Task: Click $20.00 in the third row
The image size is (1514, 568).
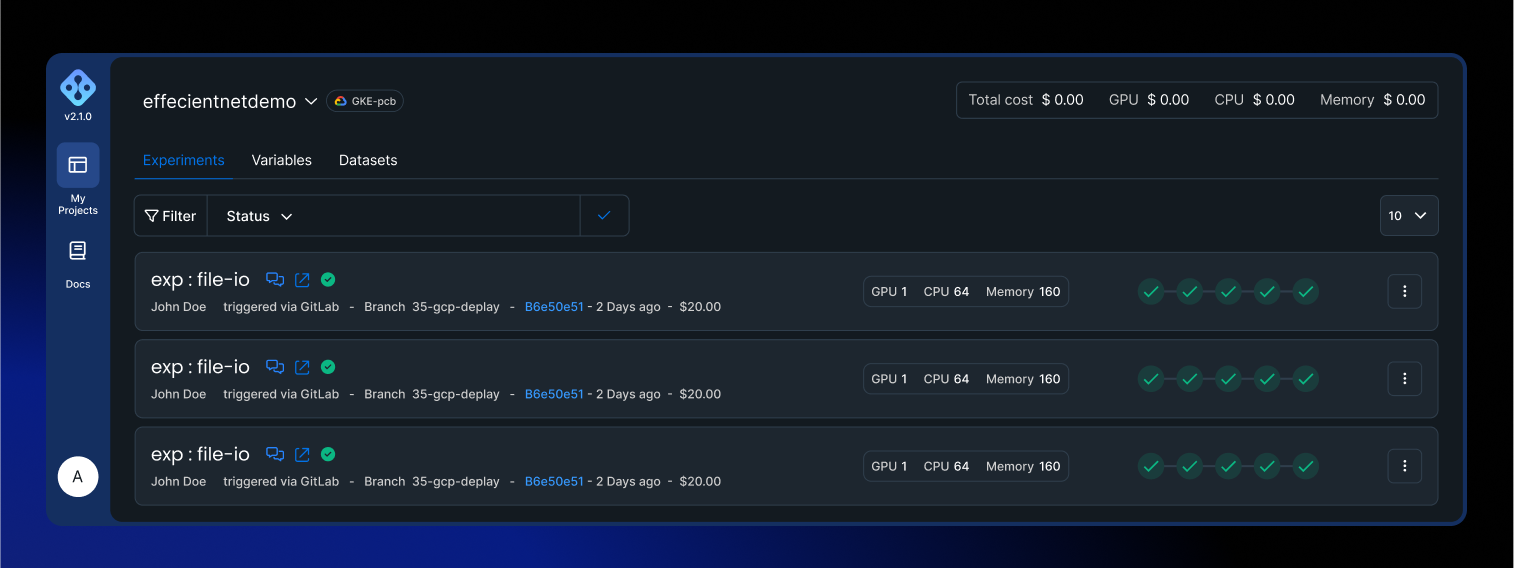Action: [x=700, y=481]
